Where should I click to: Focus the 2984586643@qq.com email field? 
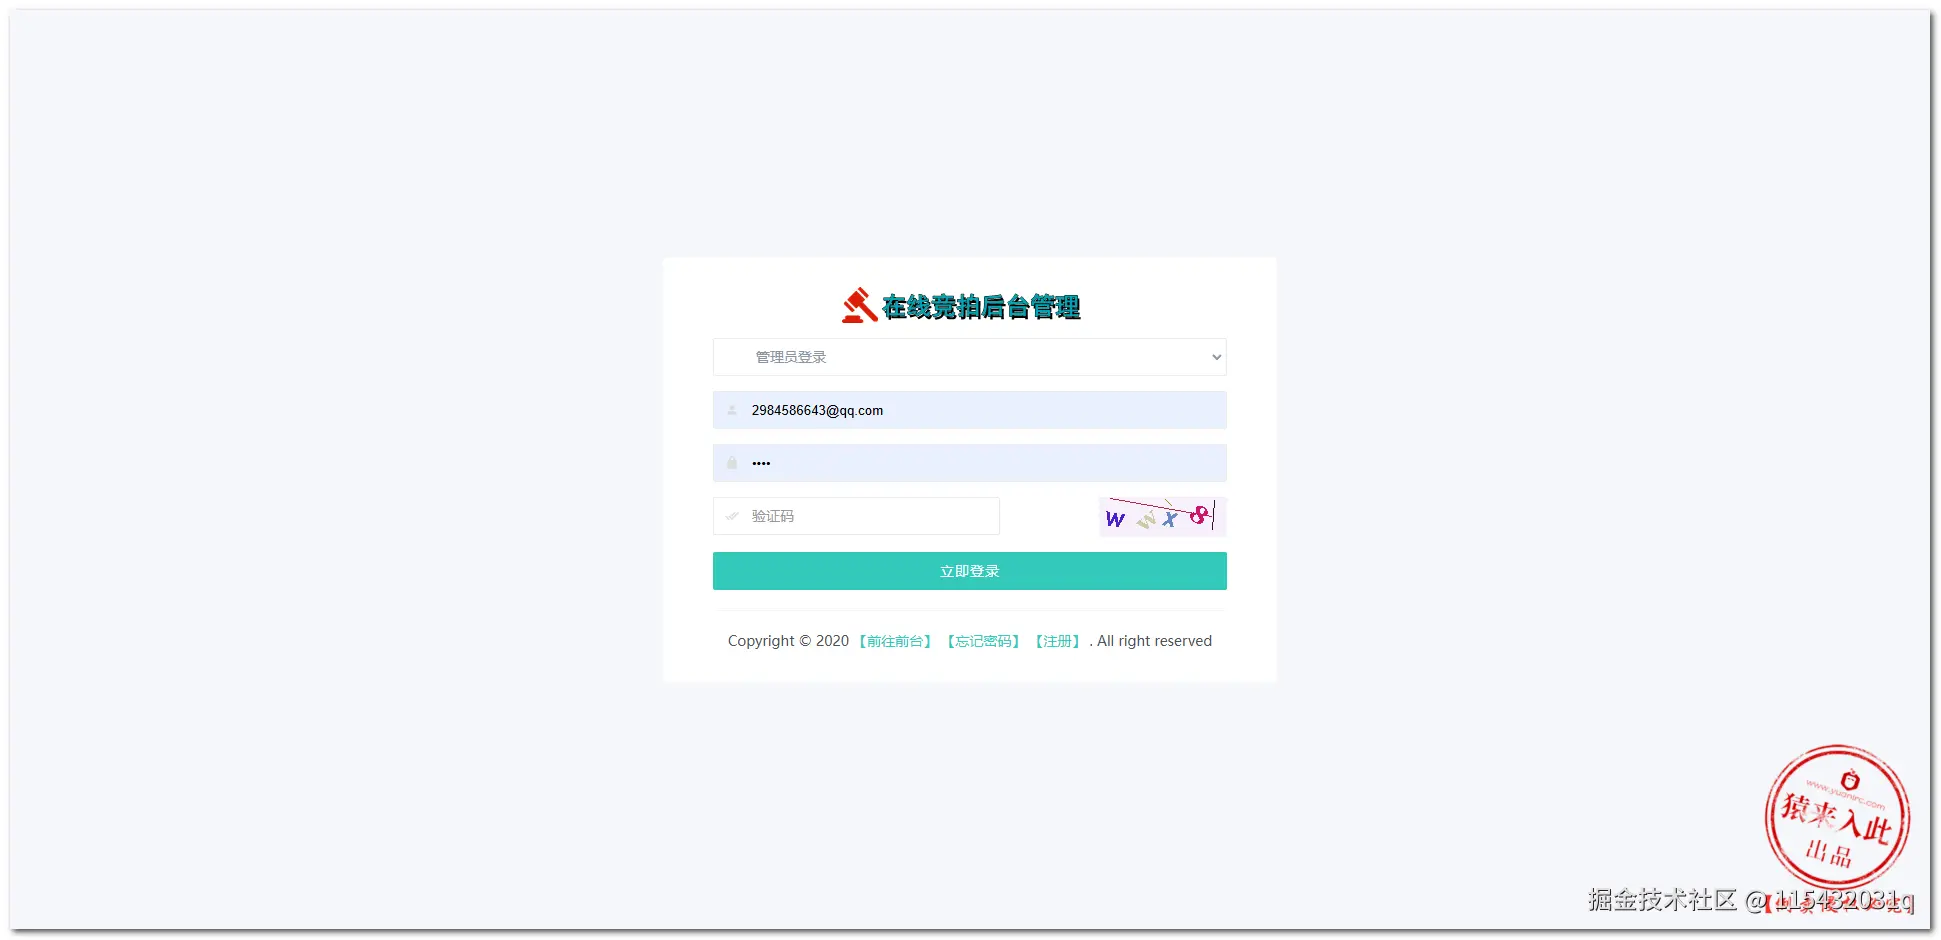pyautogui.click(x=969, y=410)
